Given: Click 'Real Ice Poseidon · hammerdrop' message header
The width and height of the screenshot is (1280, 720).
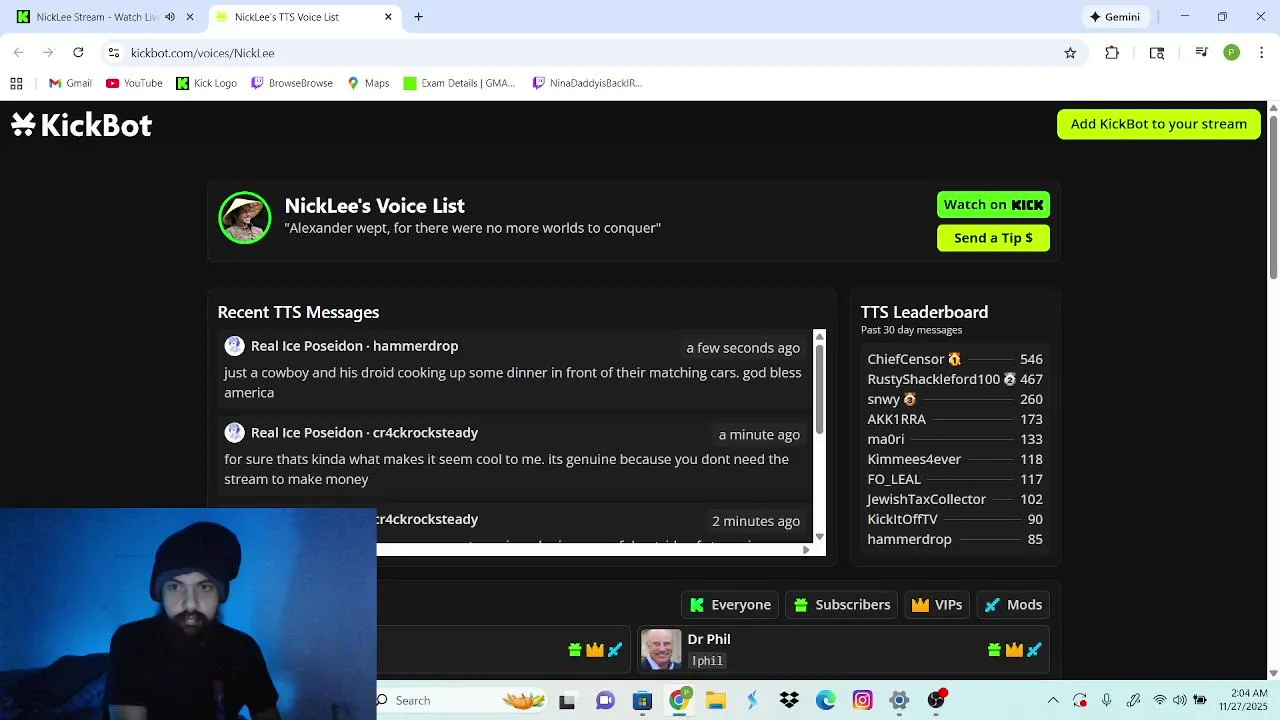Looking at the screenshot, I should (354, 346).
